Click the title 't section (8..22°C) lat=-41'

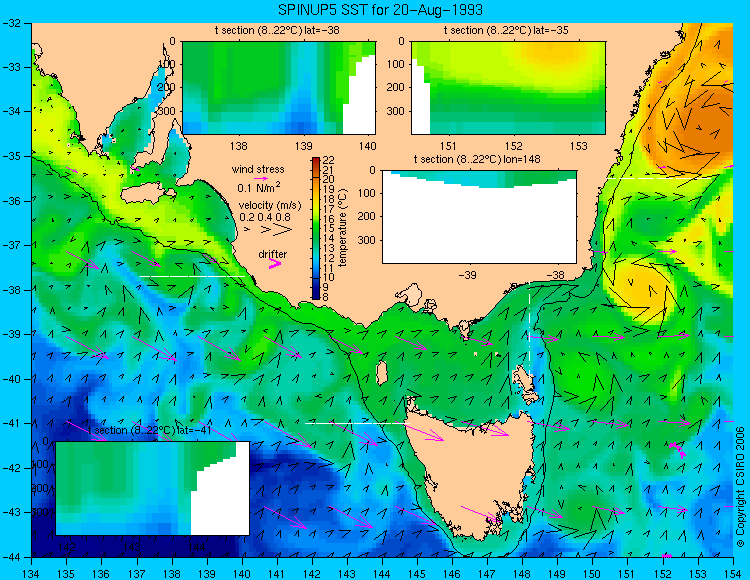pos(150,430)
